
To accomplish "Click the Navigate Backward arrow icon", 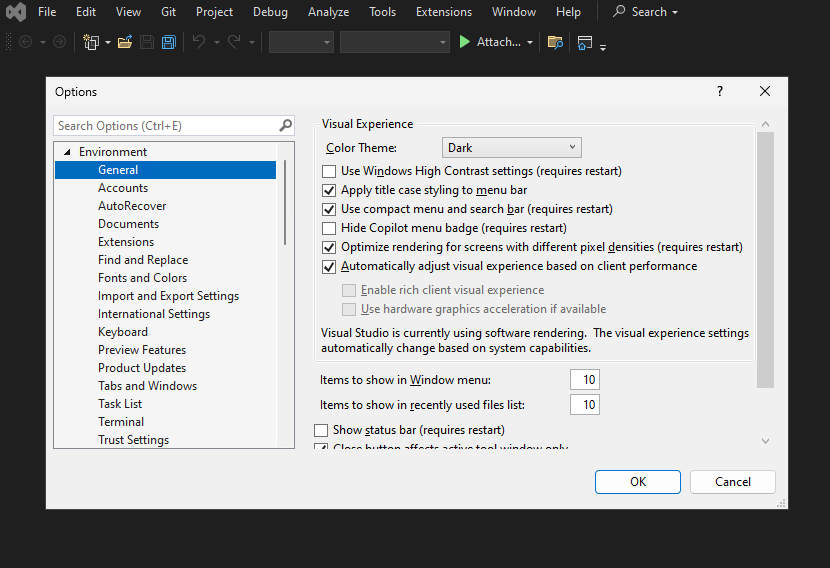I will click(25, 42).
